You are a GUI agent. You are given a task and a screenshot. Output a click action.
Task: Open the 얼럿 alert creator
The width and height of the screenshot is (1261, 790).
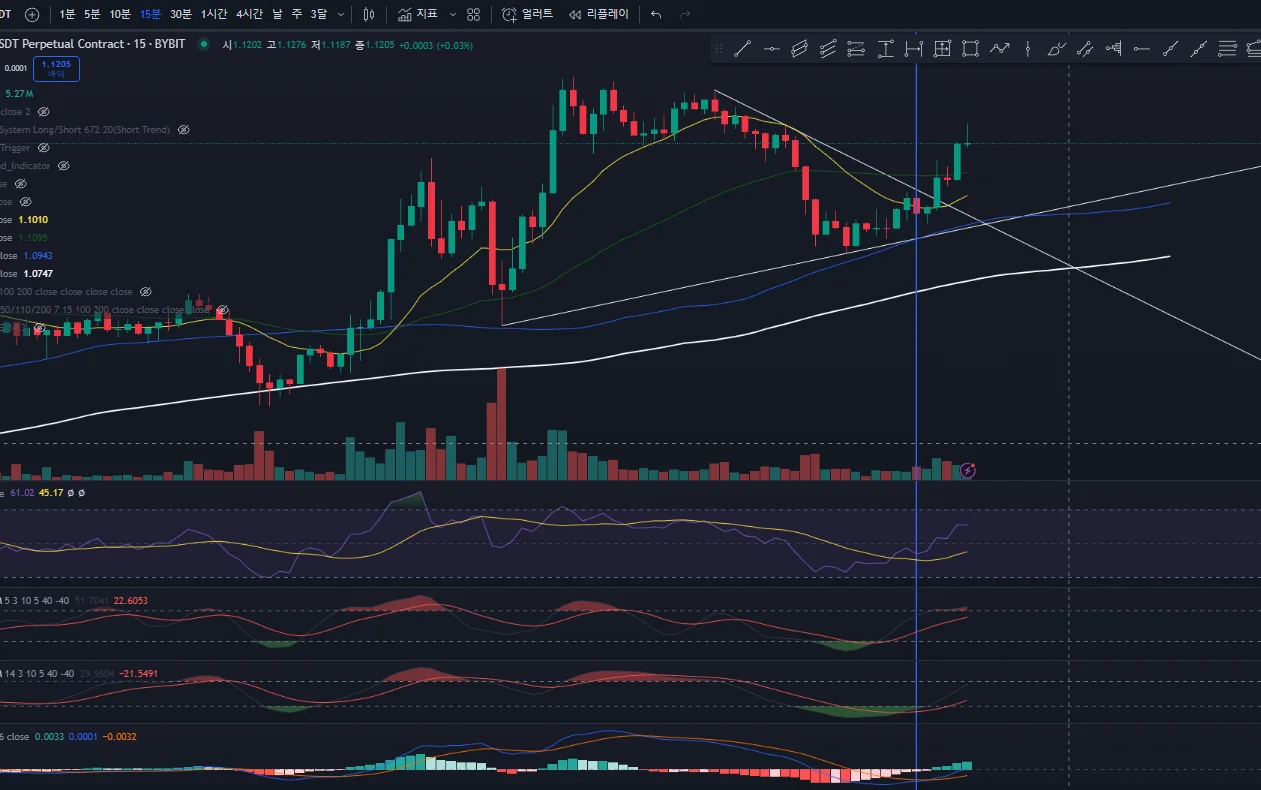(x=527, y=14)
